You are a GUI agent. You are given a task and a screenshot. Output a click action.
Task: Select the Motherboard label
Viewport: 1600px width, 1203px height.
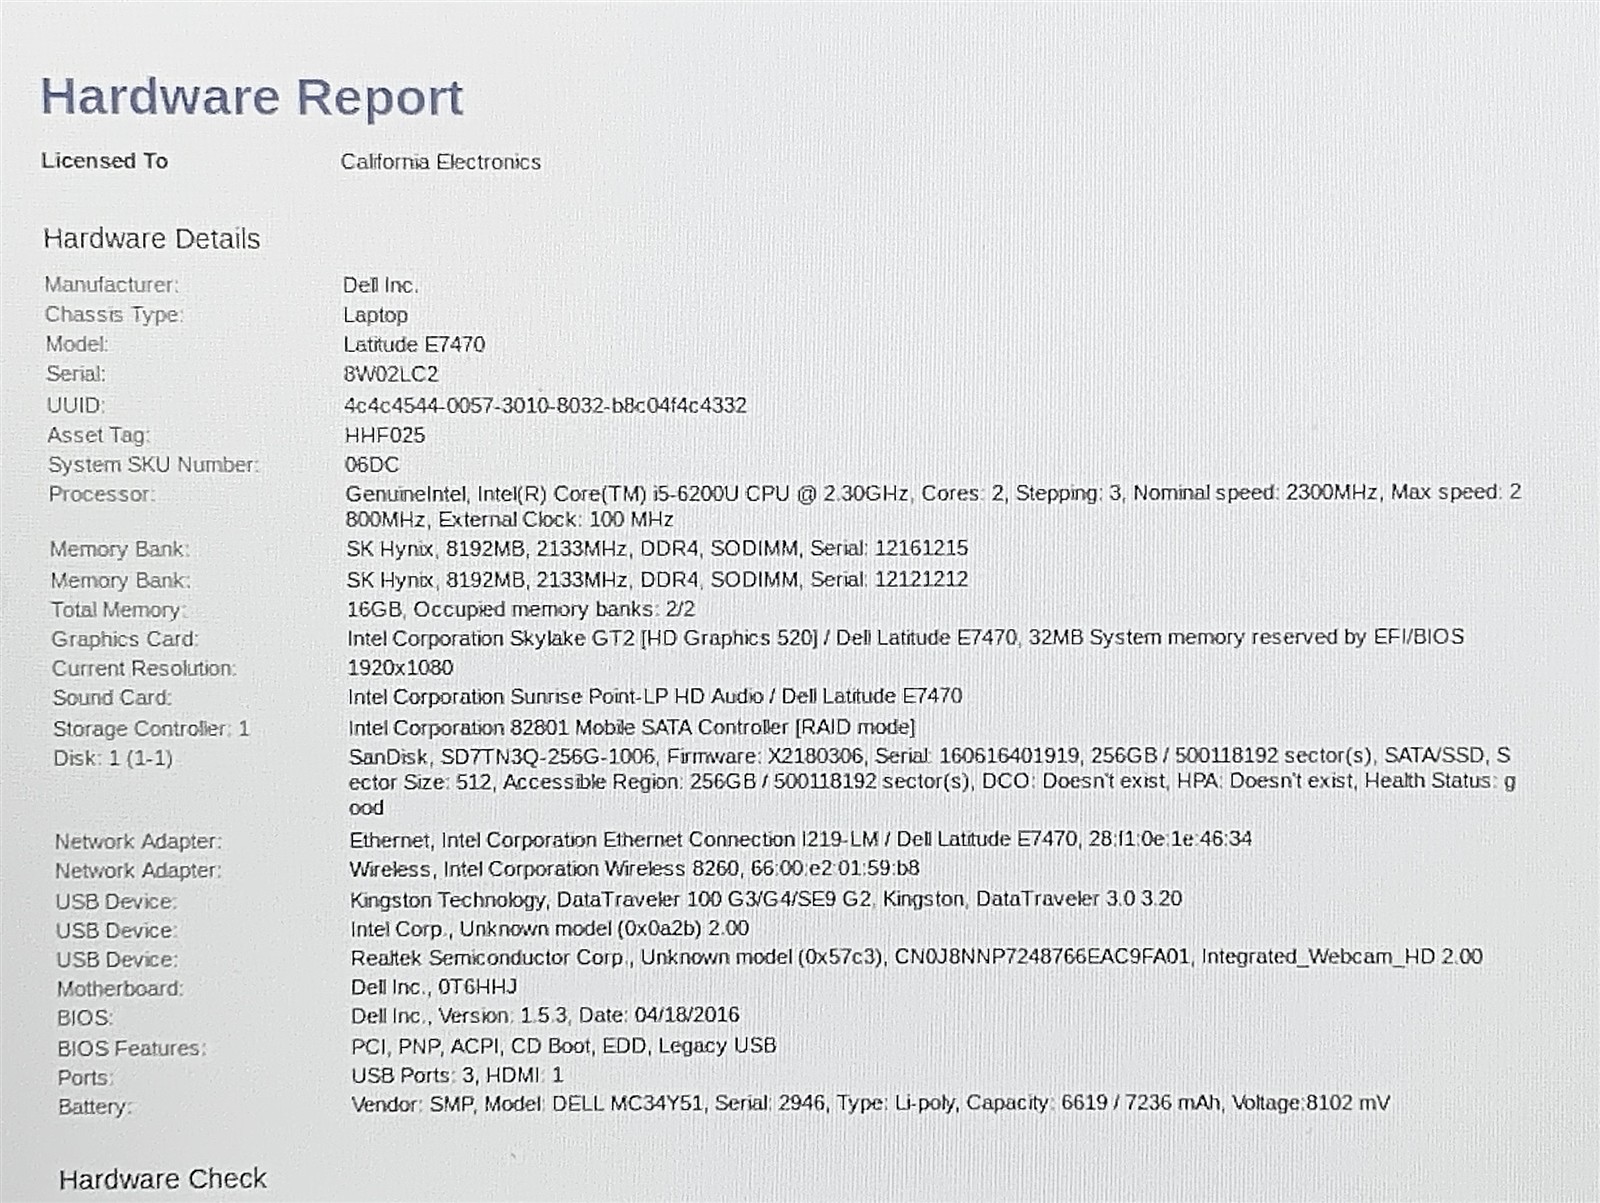point(120,990)
